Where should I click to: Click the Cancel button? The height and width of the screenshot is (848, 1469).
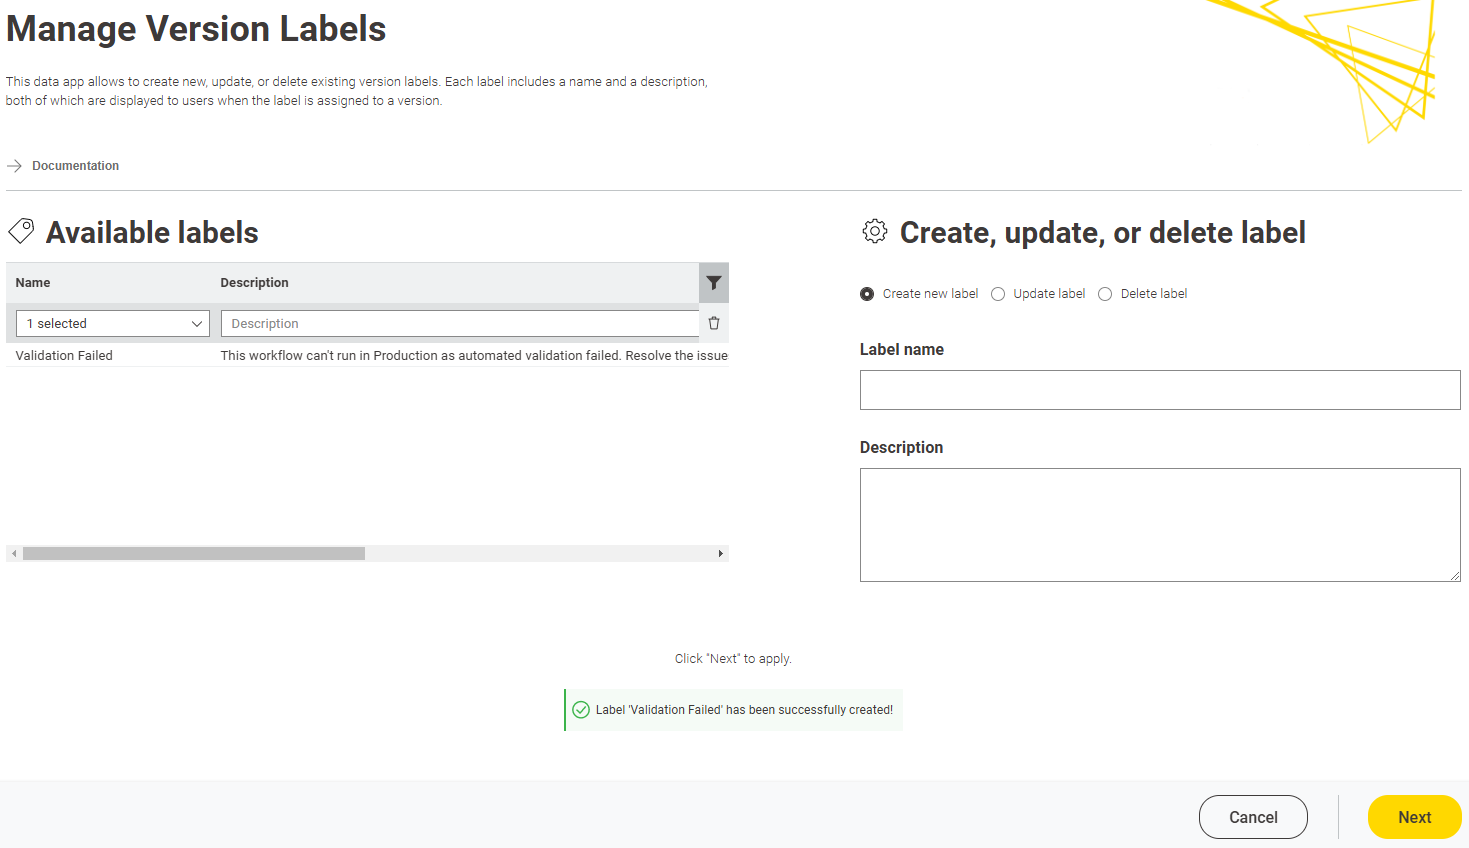(x=1253, y=817)
